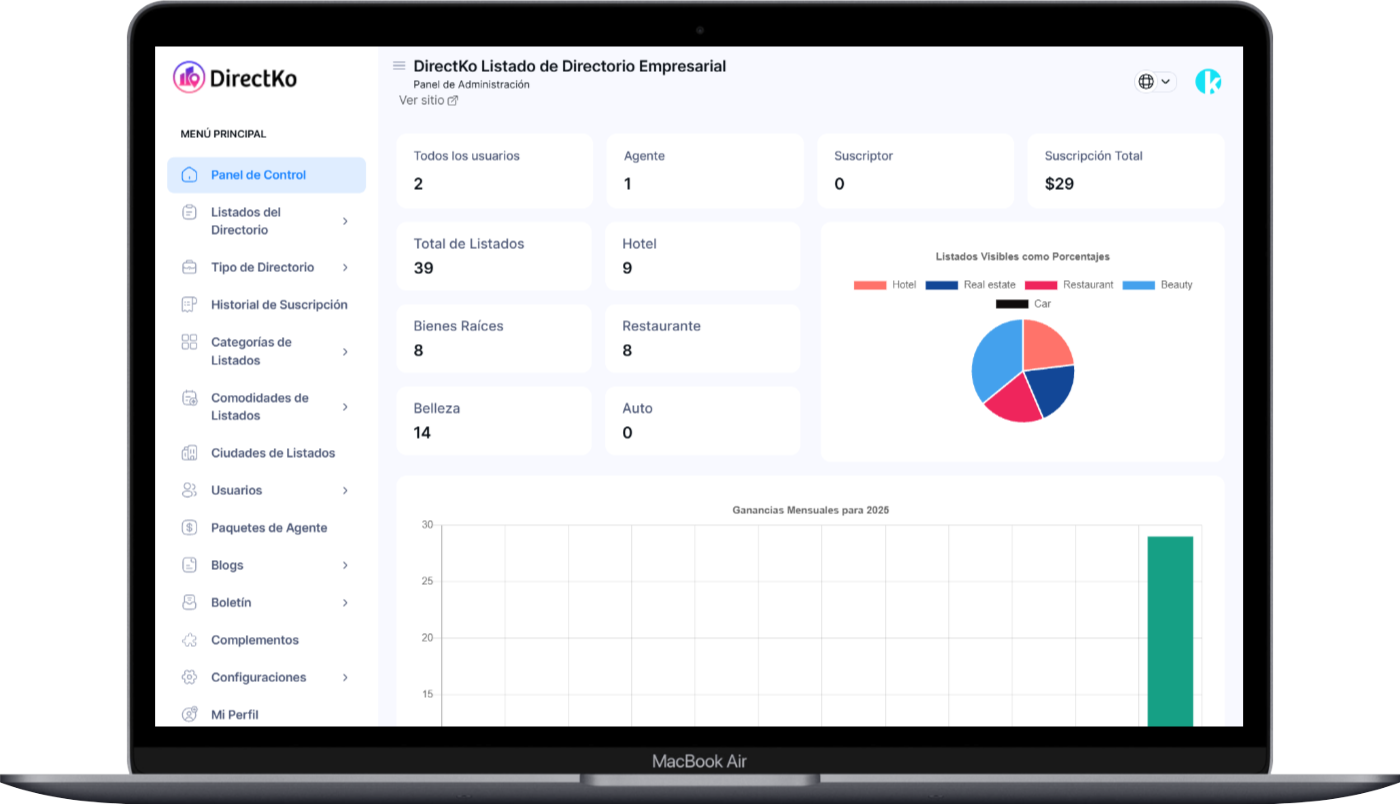Click the hamburger menu icon in header
This screenshot has height=804, width=1400.
tap(399, 66)
